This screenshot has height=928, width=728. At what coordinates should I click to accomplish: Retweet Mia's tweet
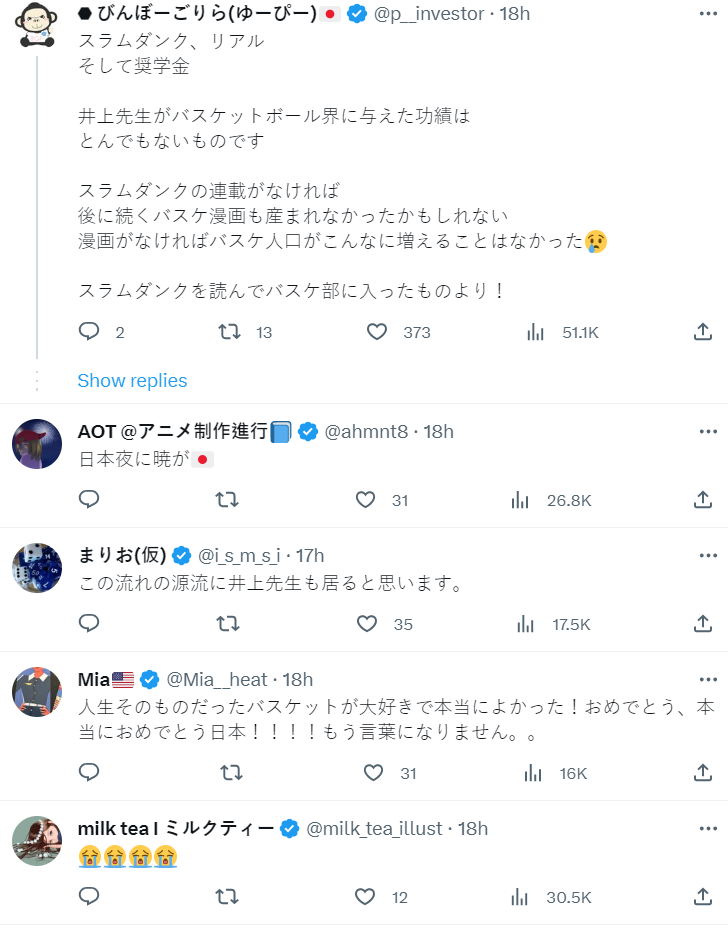[229, 772]
